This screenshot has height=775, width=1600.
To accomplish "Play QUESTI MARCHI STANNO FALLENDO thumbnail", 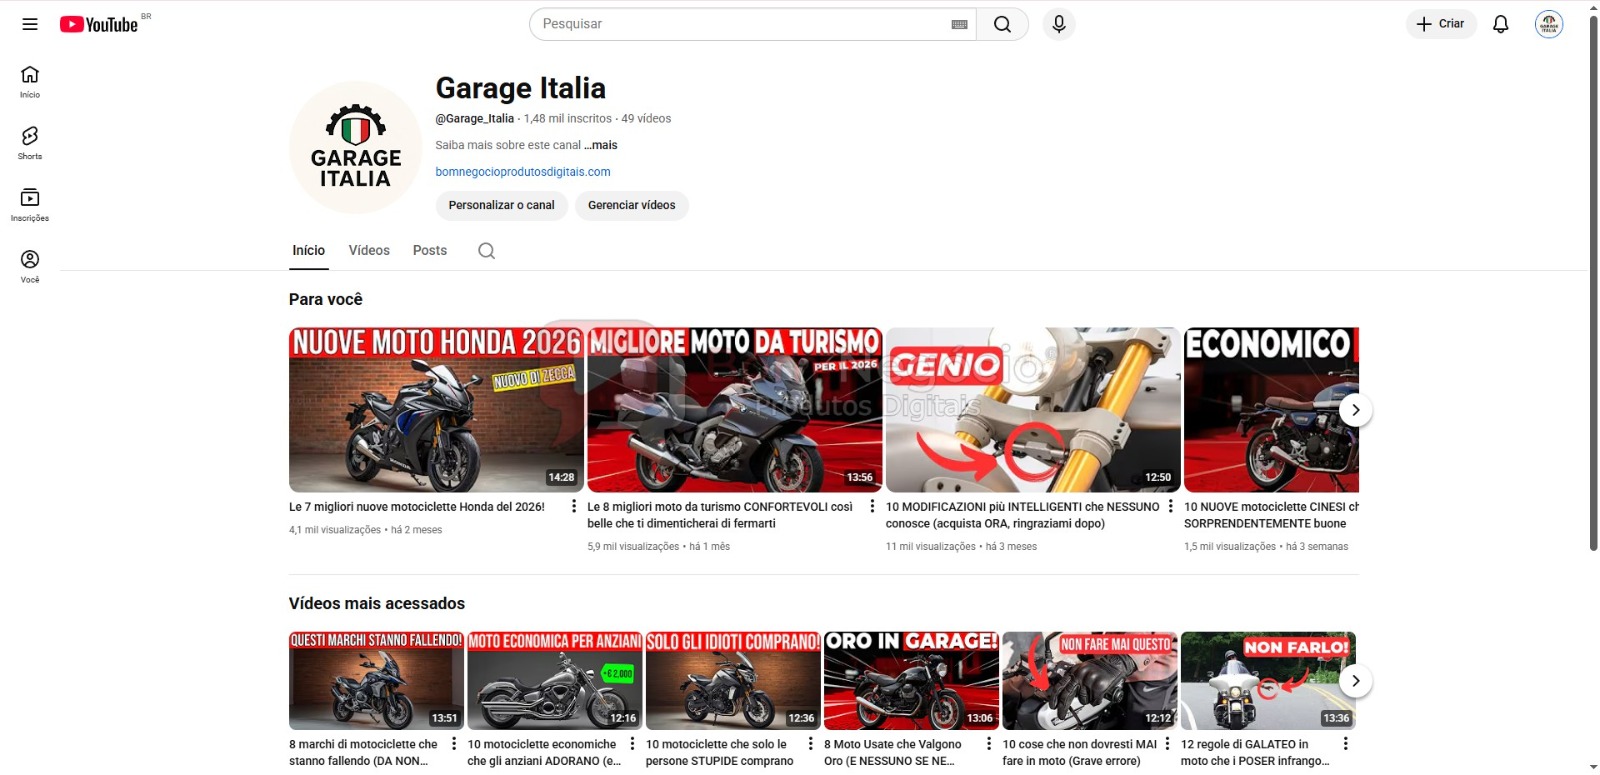I will point(376,681).
